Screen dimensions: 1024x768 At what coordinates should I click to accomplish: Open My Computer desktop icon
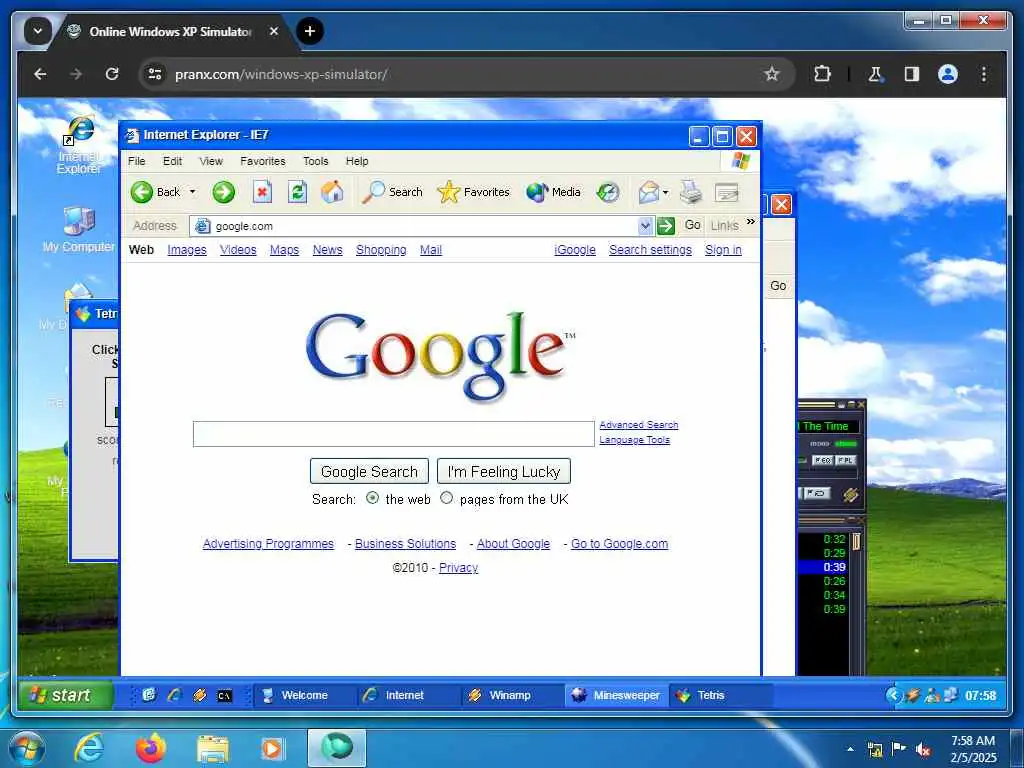click(x=79, y=229)
